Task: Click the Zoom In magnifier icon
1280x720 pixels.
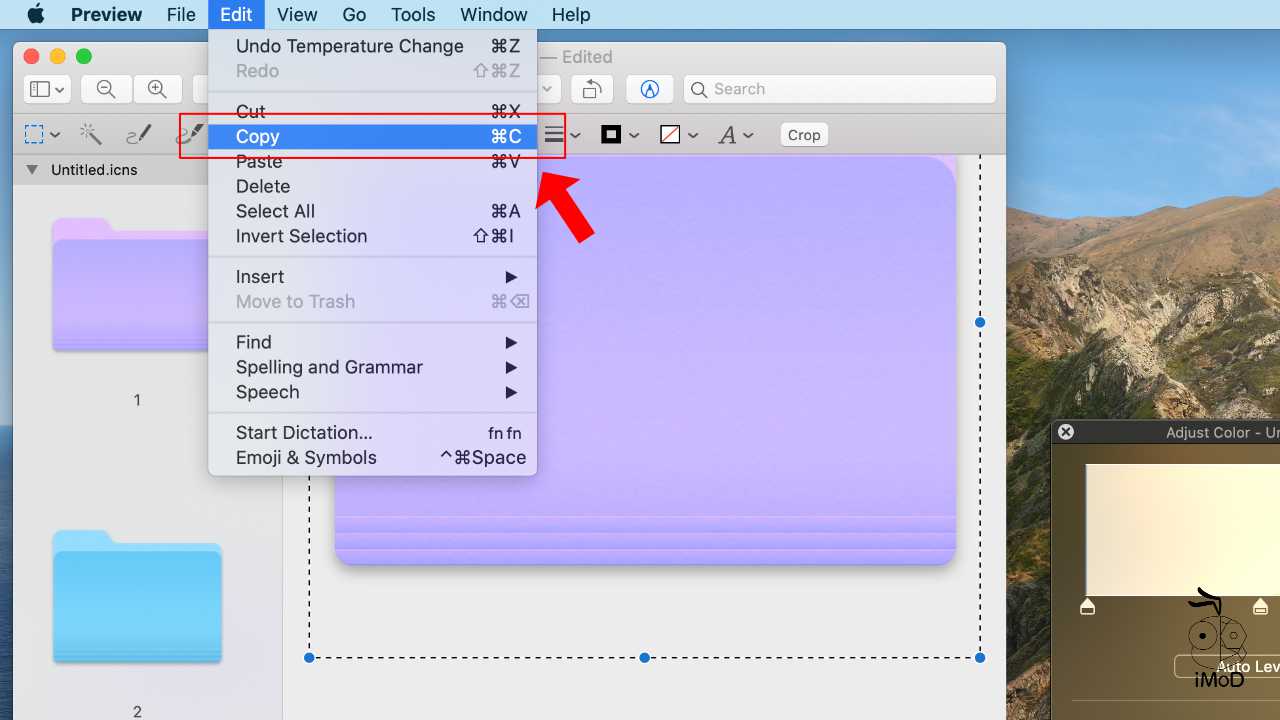Action: coord(157,89)
